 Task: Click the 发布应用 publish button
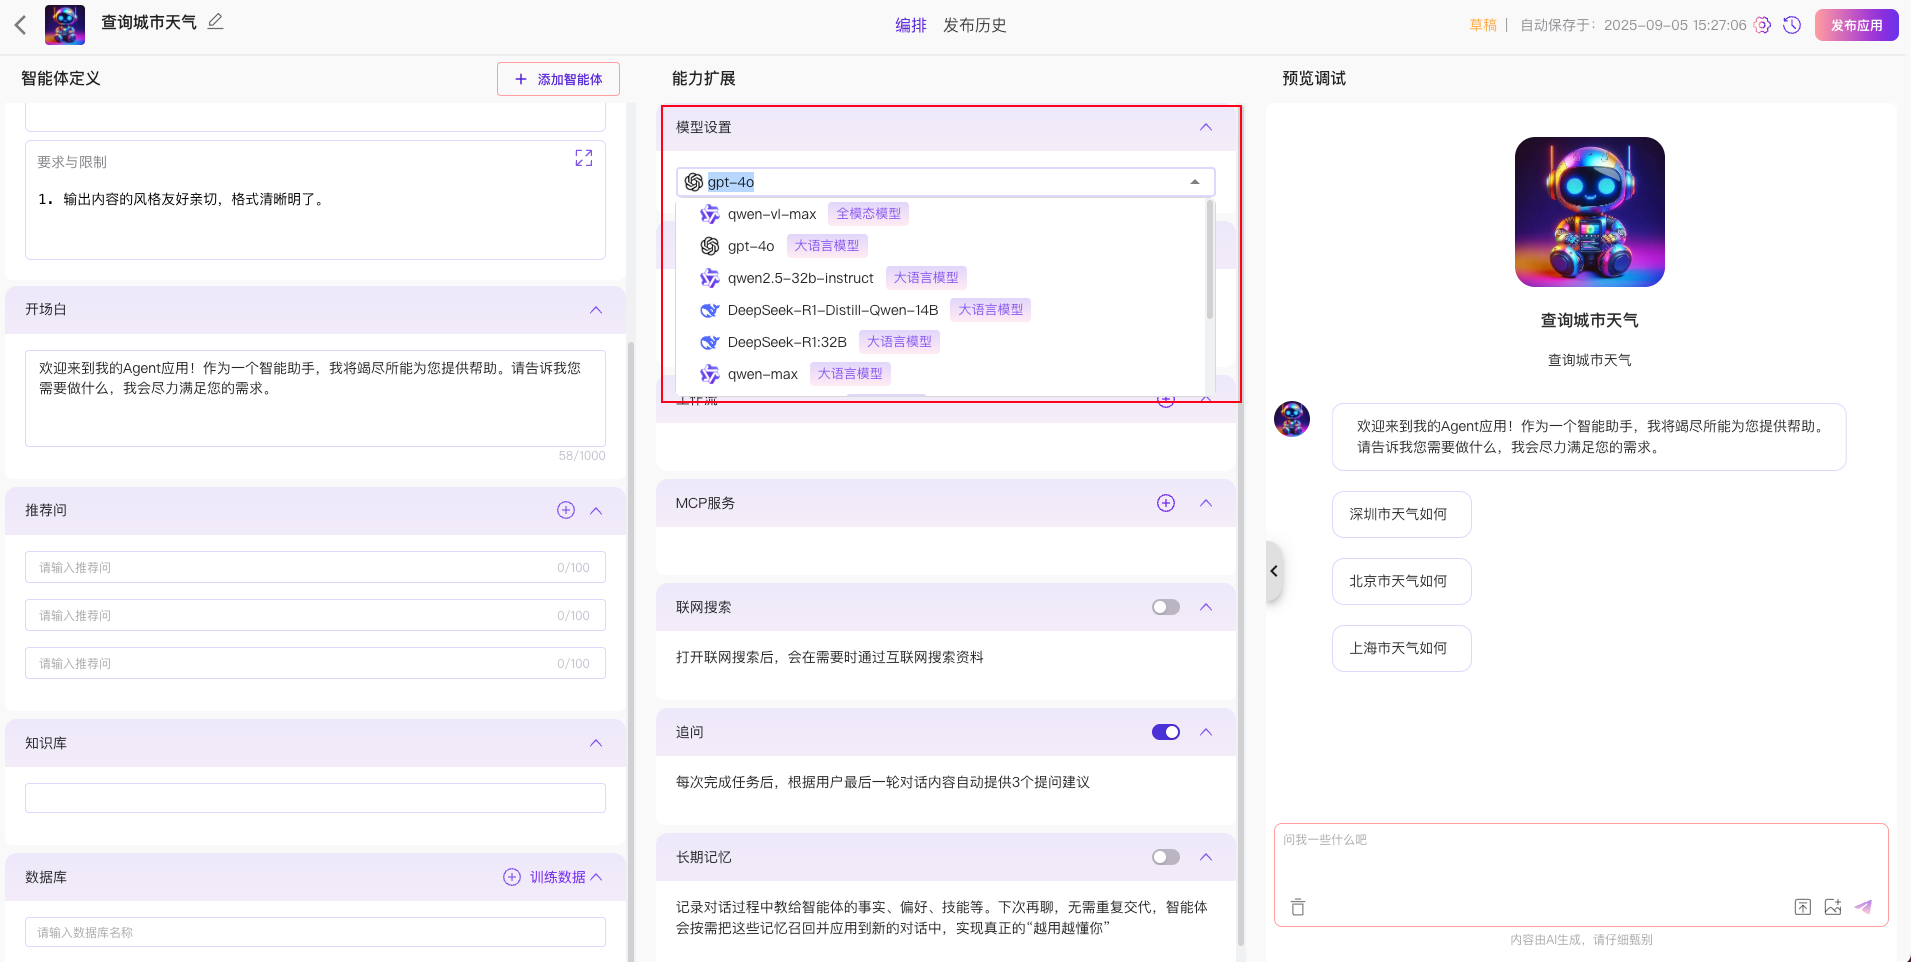(x=1856, y=25)
